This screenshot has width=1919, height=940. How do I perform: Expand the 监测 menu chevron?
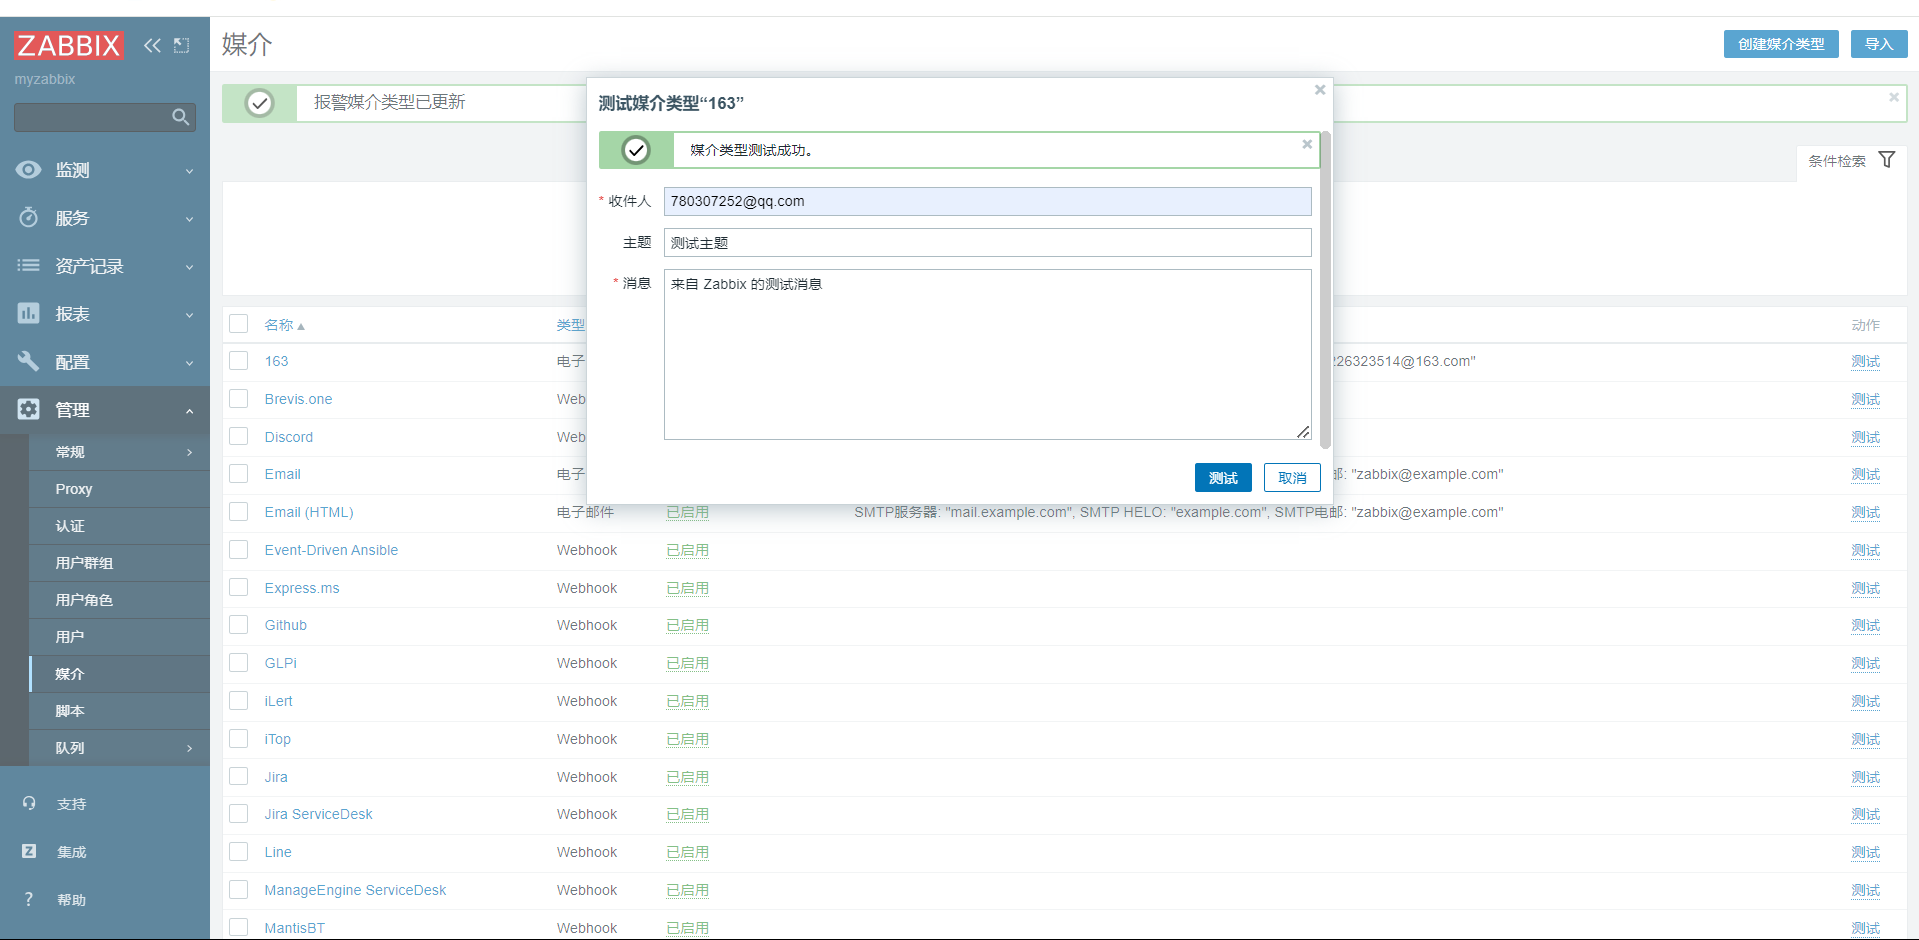[189, 171]
